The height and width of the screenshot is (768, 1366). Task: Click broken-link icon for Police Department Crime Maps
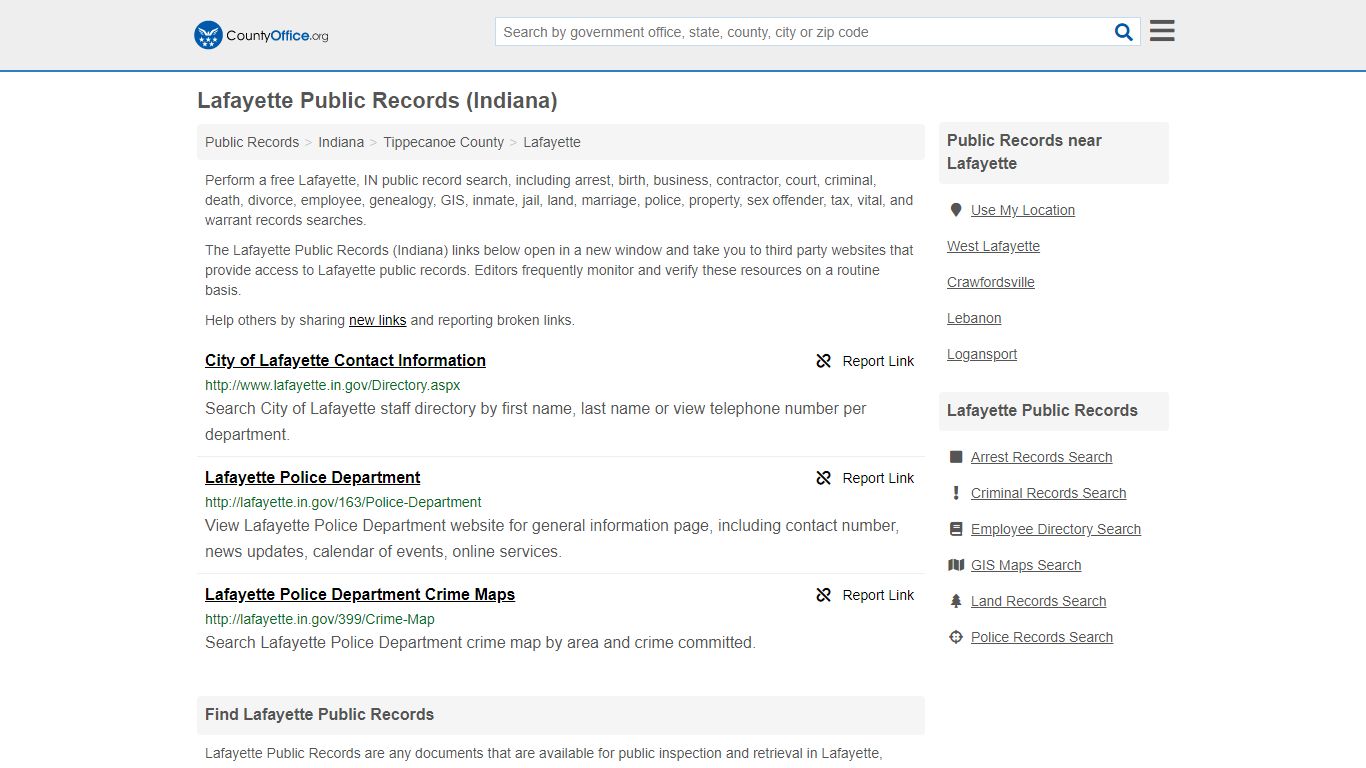click(x=824, y=595)
